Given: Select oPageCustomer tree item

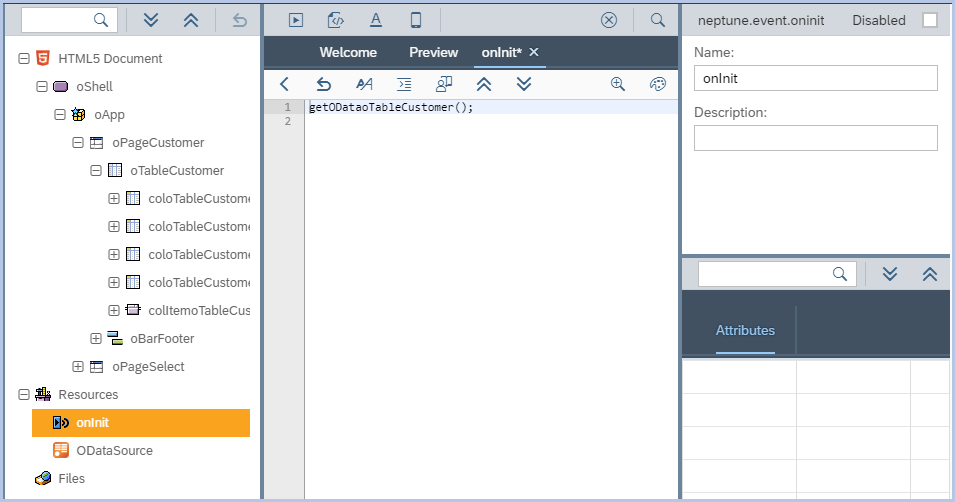Looking at the screenshot, I should point(158,143).
